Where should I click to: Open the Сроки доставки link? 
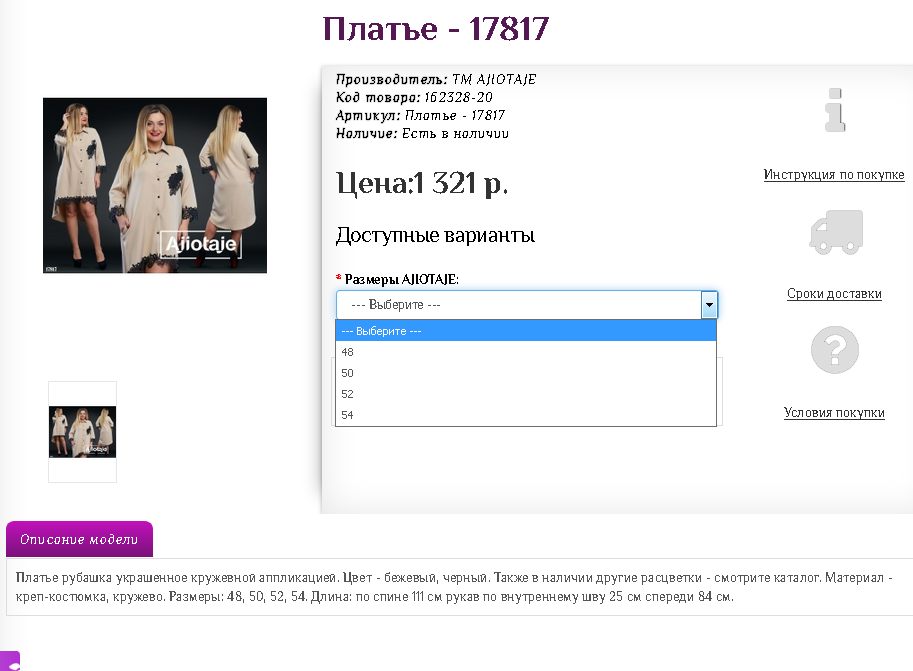[834, 294]
